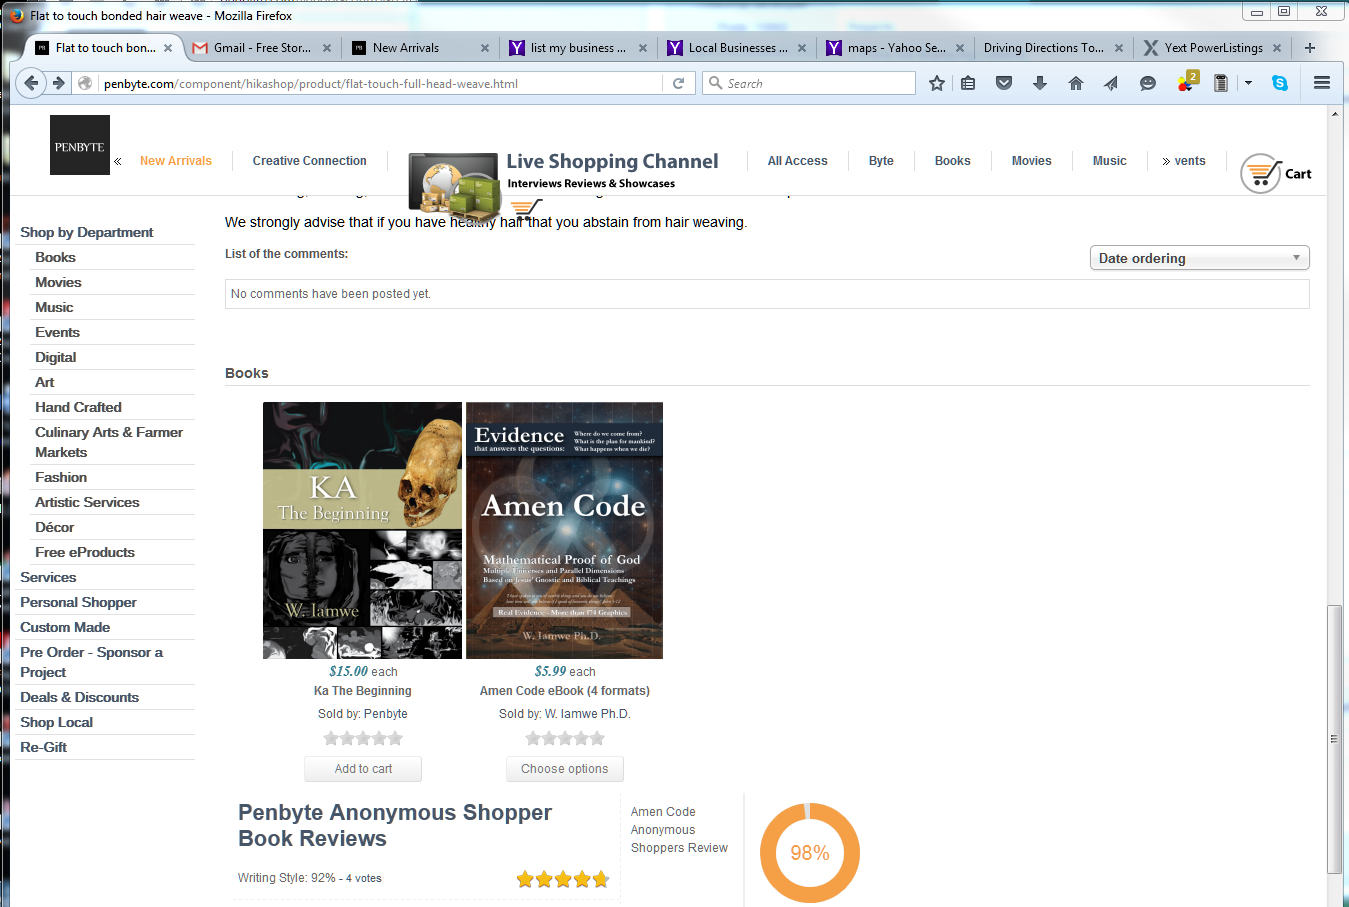The width and height of the screenshot is (1349, 907).
Task: Open the Books item in top navigation
Action: [x=952, y=161]
